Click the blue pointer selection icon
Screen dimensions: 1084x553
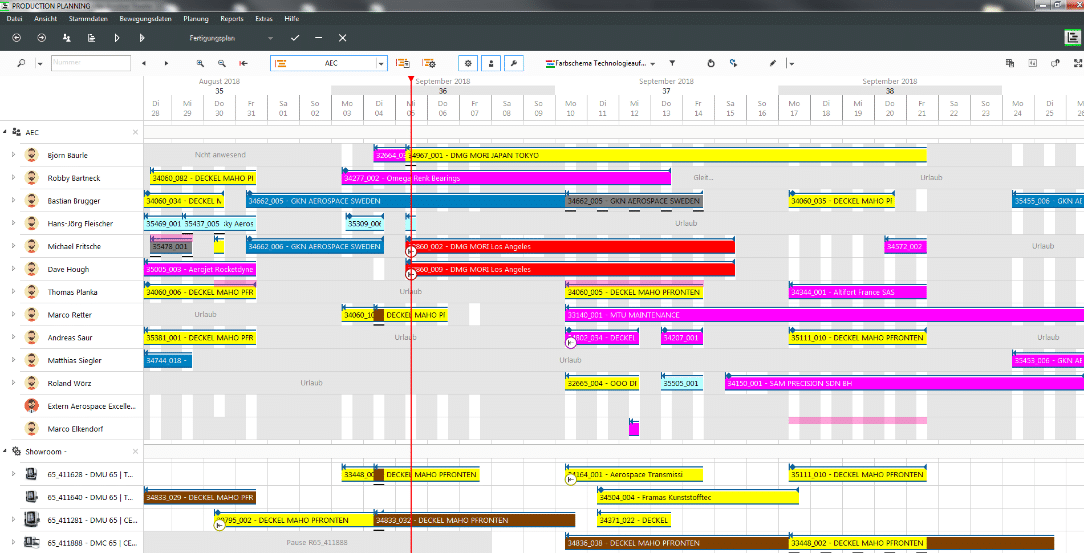[x=733, y=63]
